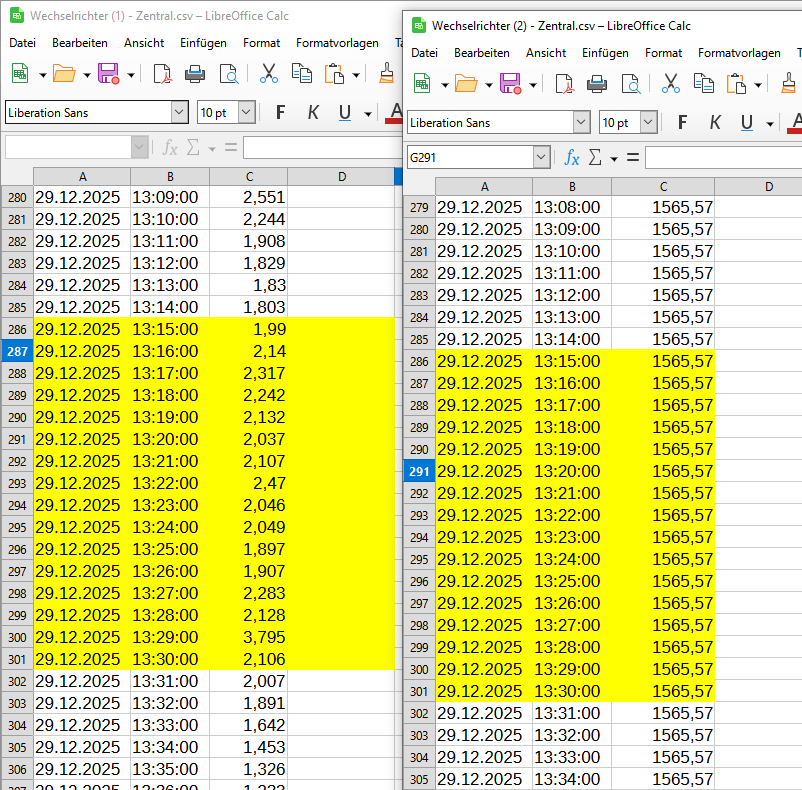Expand font name dropdown in Wechselrichter (2) window
The width and height of the screenshot is (802, 790).
[581, 123]
